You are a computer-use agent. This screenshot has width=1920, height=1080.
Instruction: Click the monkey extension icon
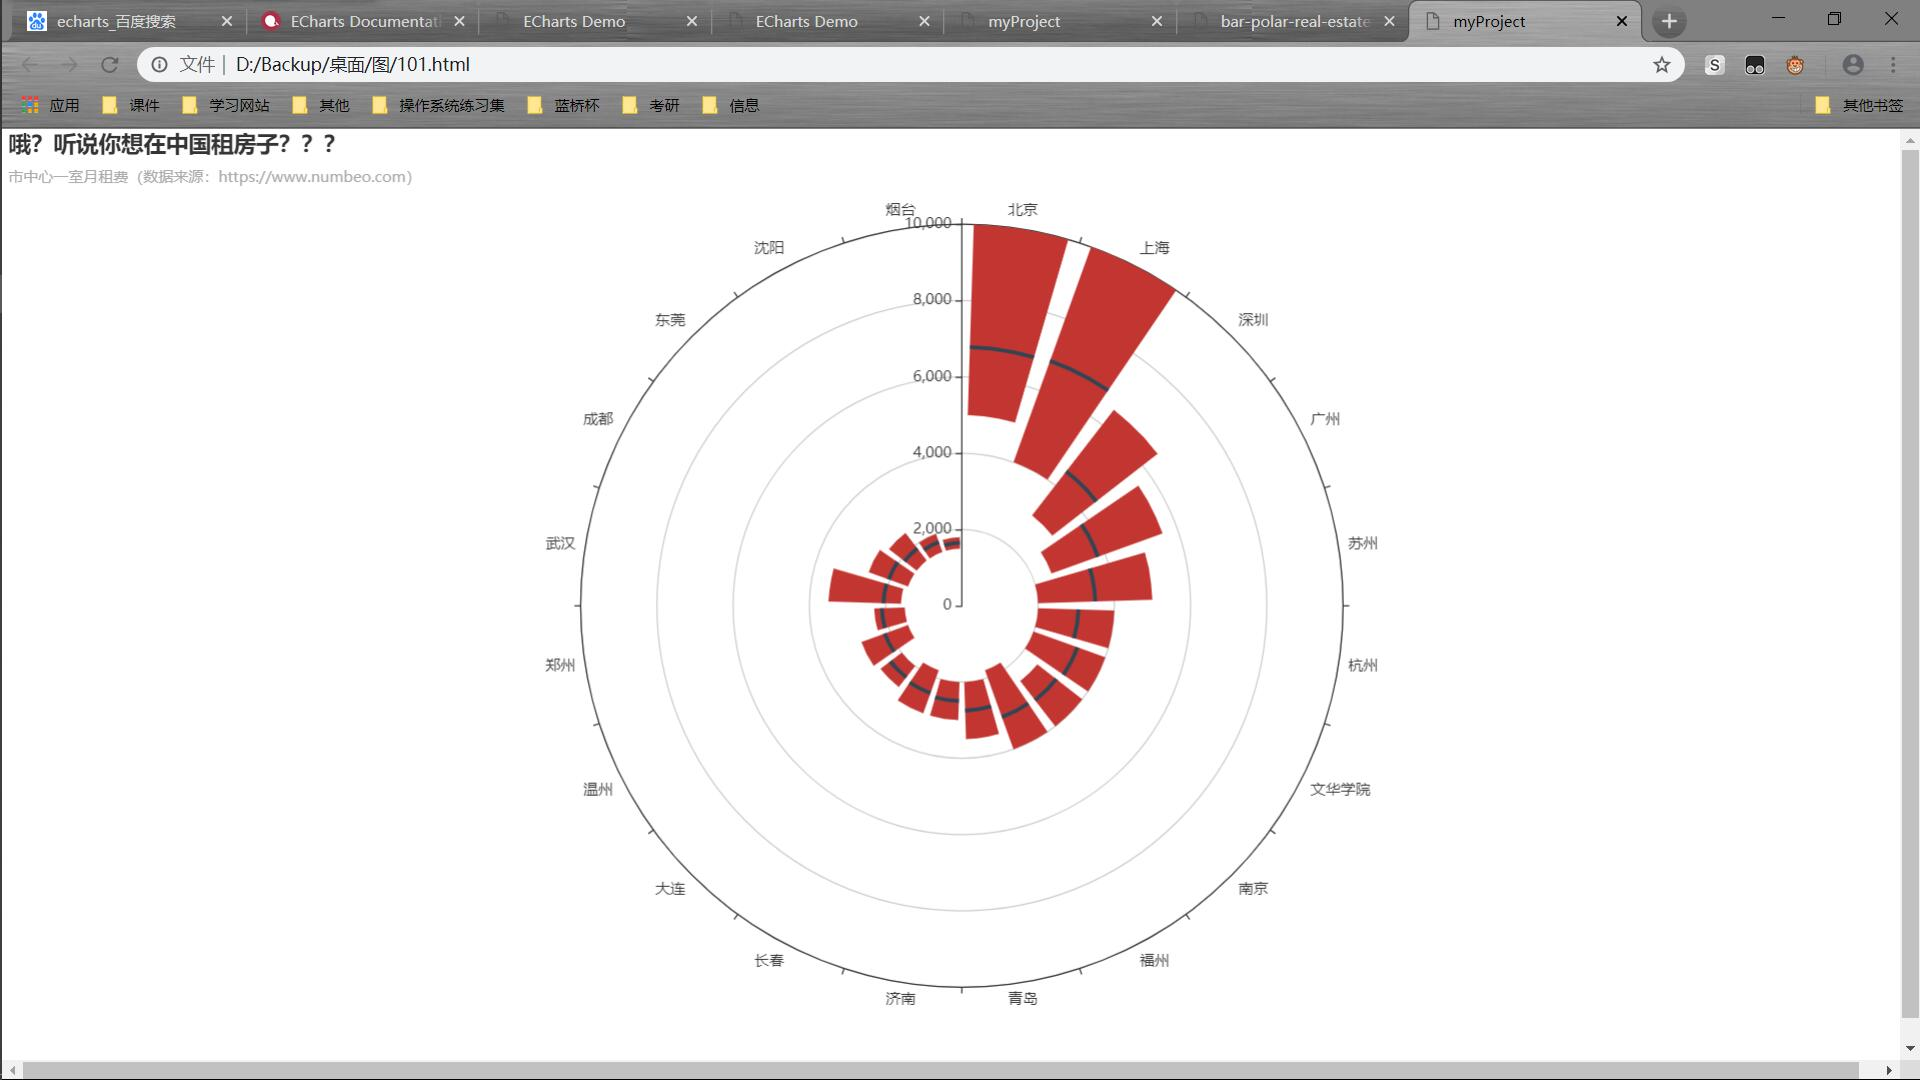click(x=1795, y=65)
